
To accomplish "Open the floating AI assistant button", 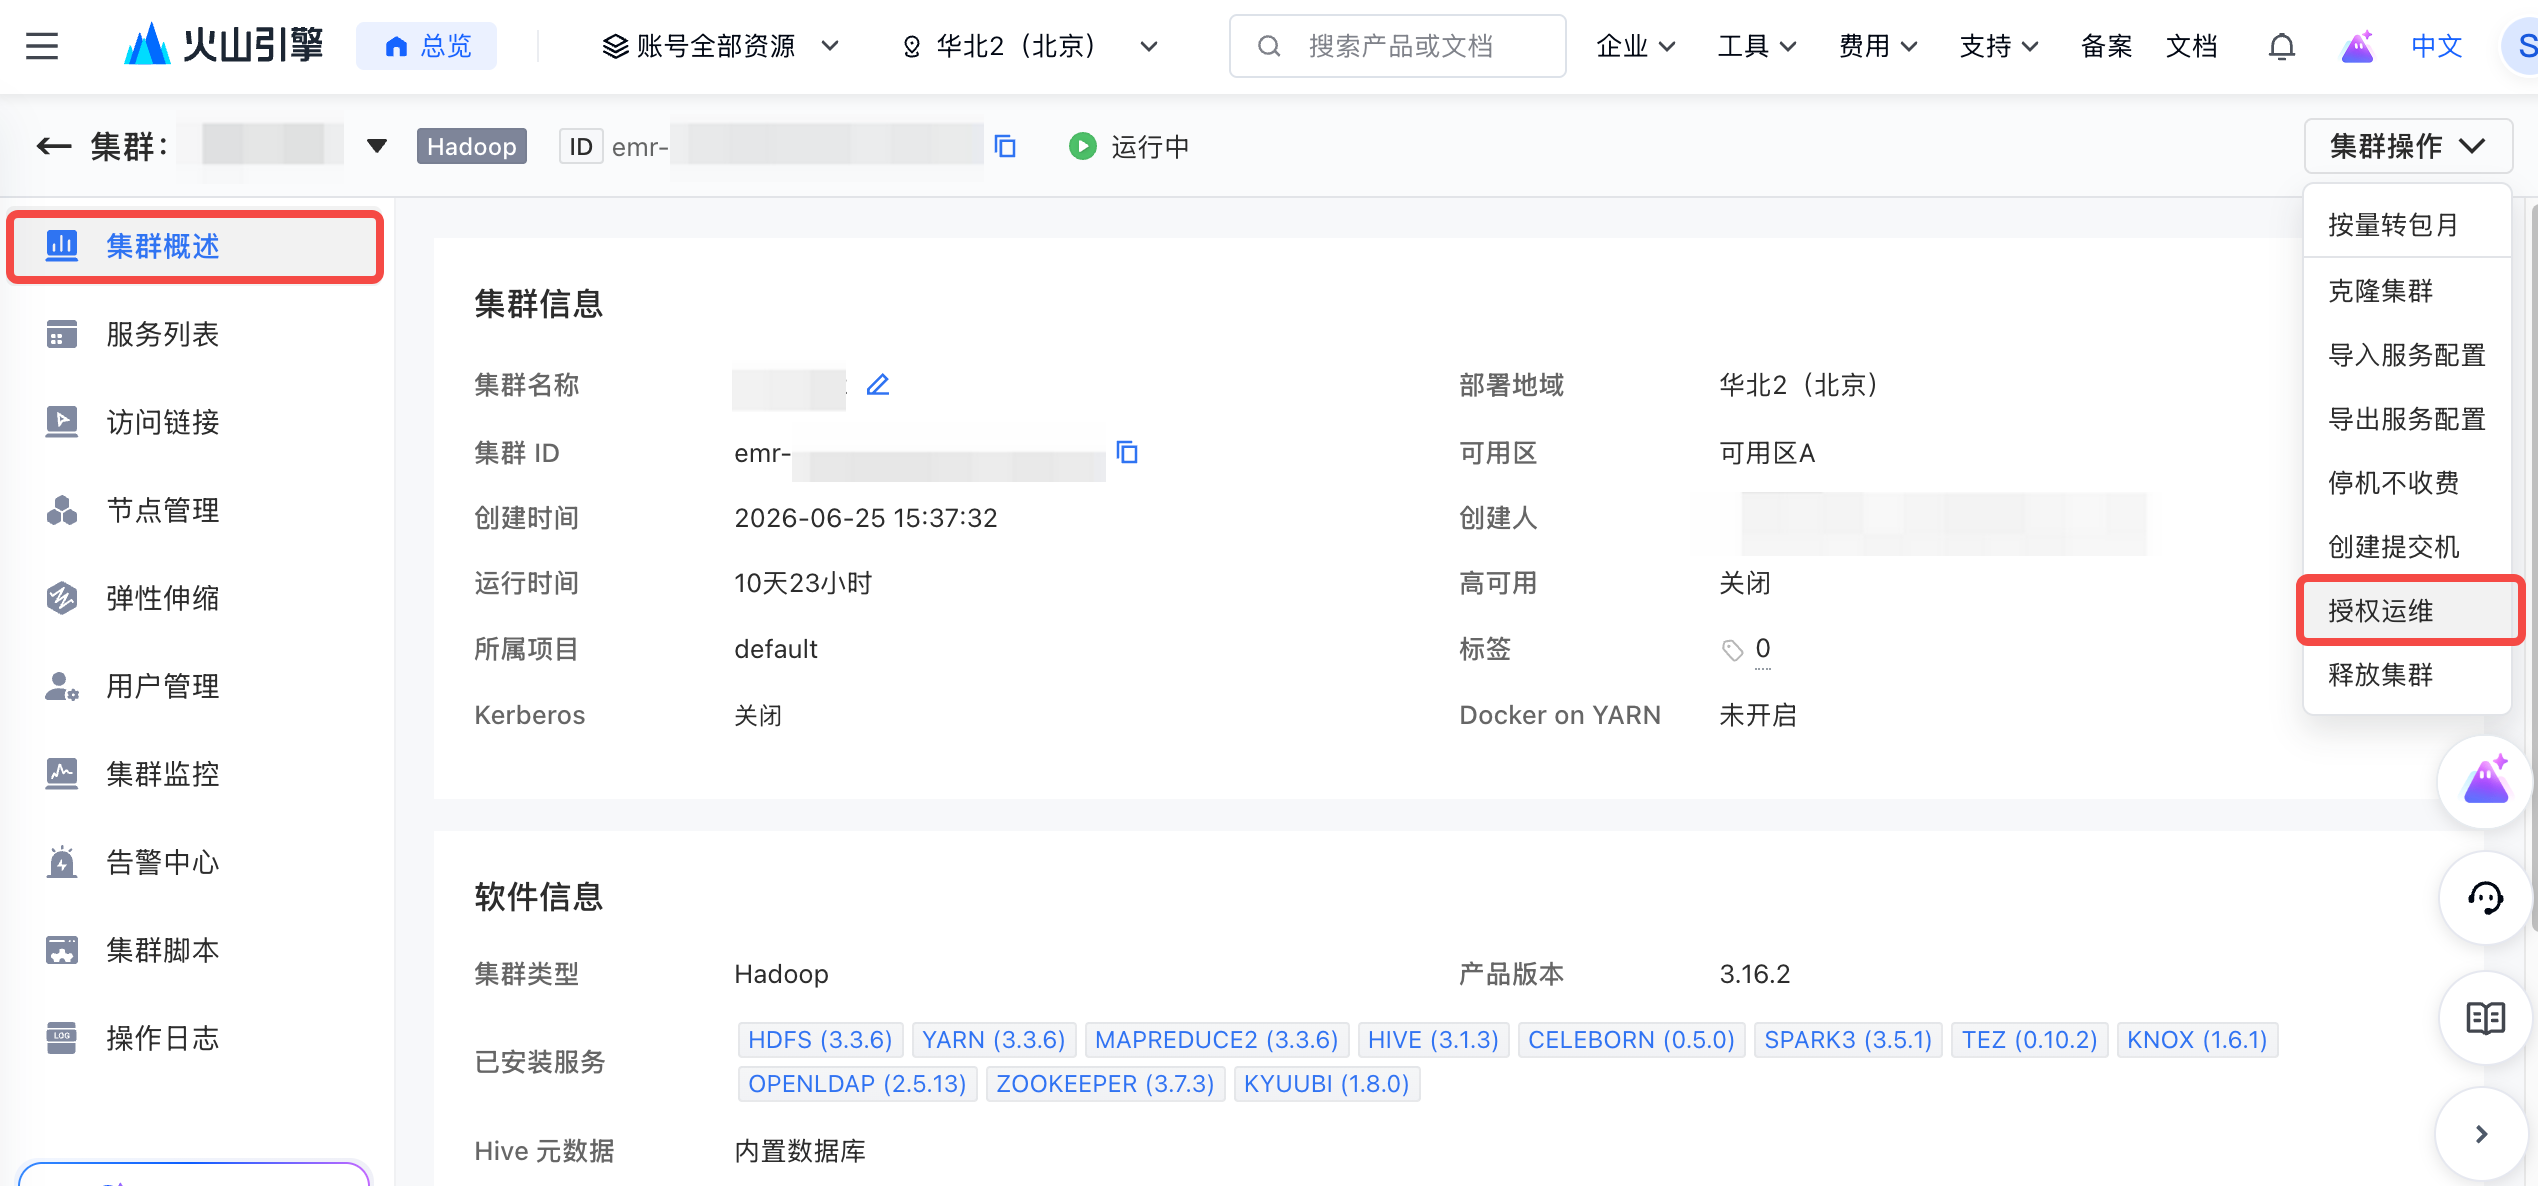I will click(x=2485, y=781).
